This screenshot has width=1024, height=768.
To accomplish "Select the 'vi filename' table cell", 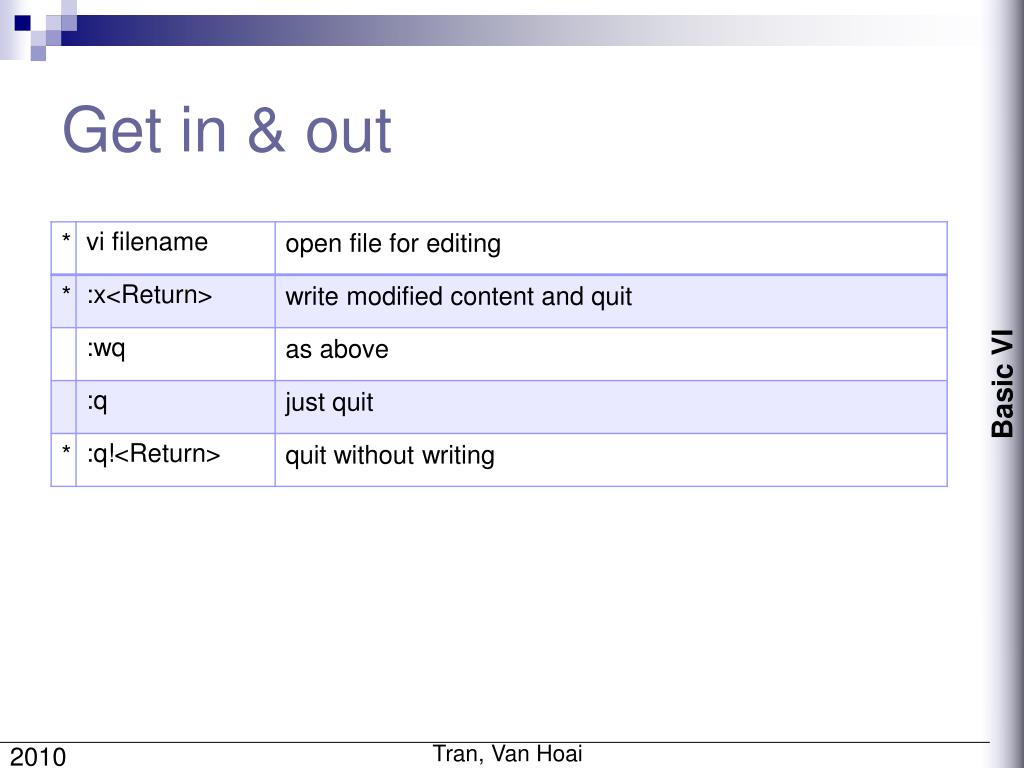I will coord(176,248).
